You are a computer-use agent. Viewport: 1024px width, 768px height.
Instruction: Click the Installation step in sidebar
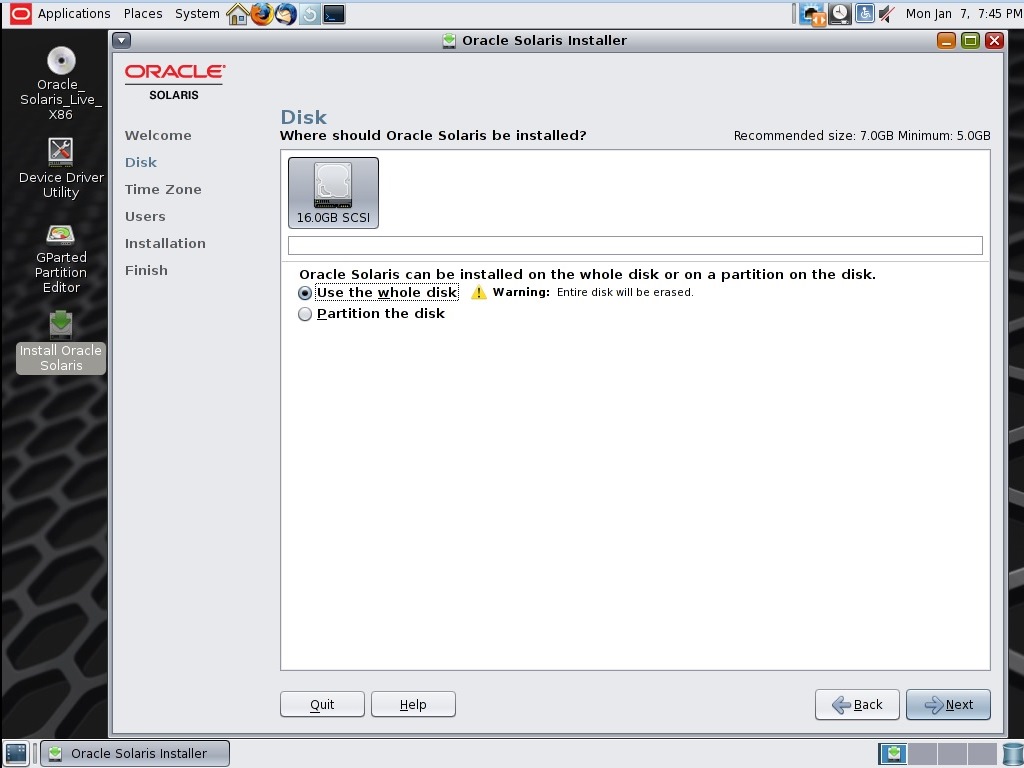(x=165, y=243)
